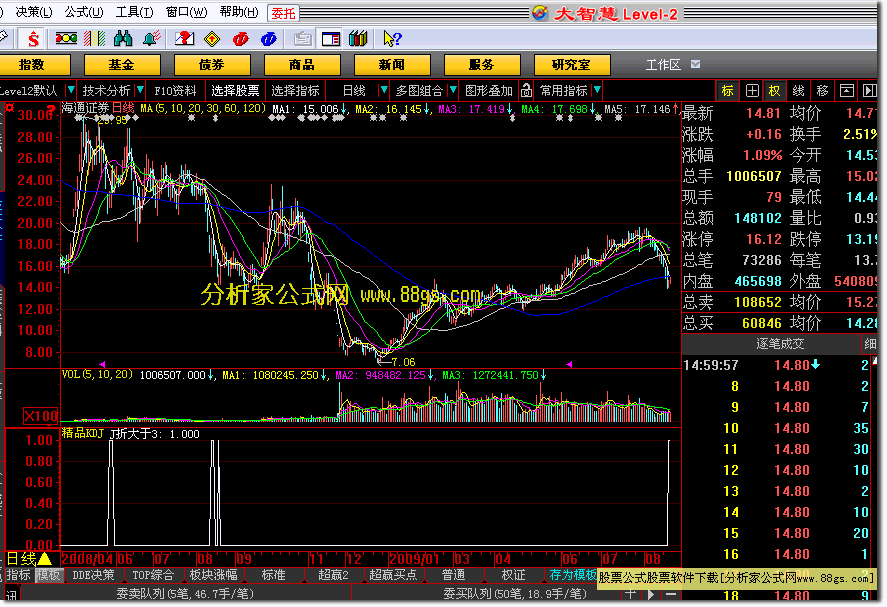Click the 债券 yellow button
887x607 pixels.
pyautogui.click(x=212, y=64)
